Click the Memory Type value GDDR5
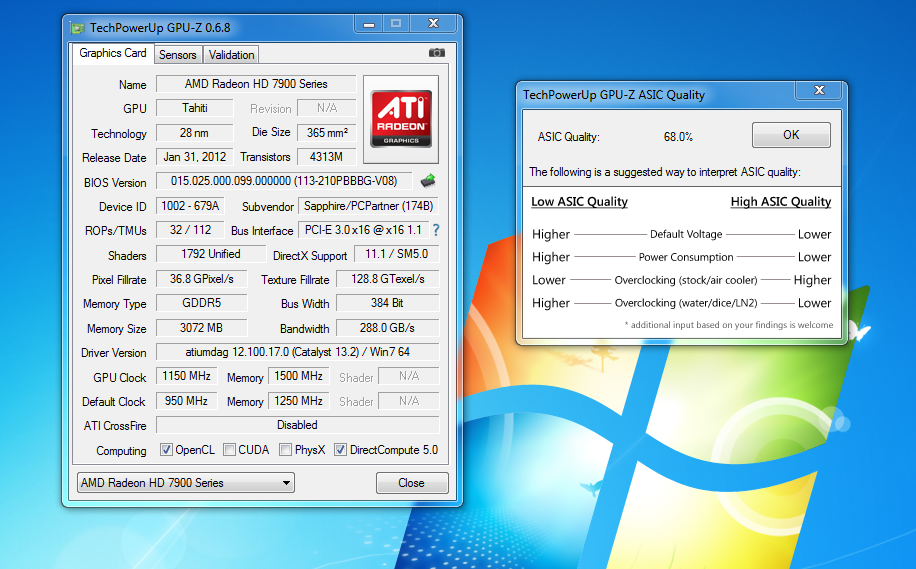 202,303
